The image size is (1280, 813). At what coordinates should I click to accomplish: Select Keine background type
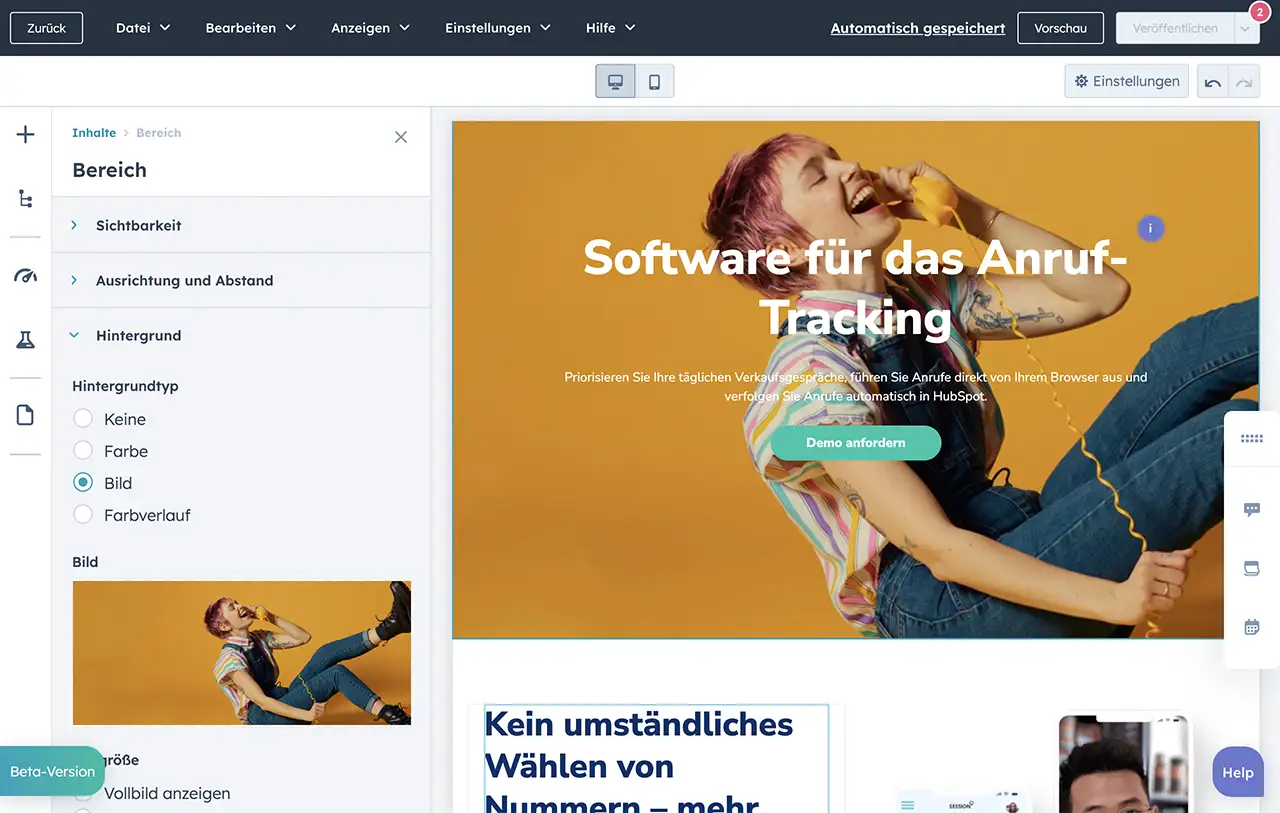coord(83,419)
